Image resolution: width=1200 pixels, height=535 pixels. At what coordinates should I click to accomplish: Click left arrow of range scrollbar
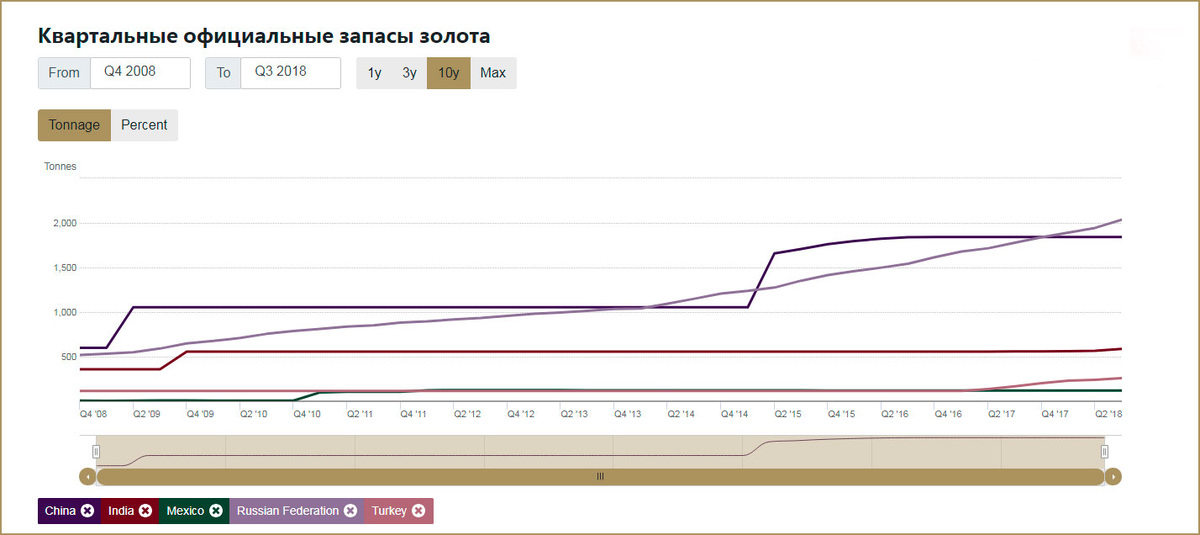point(87,477)
